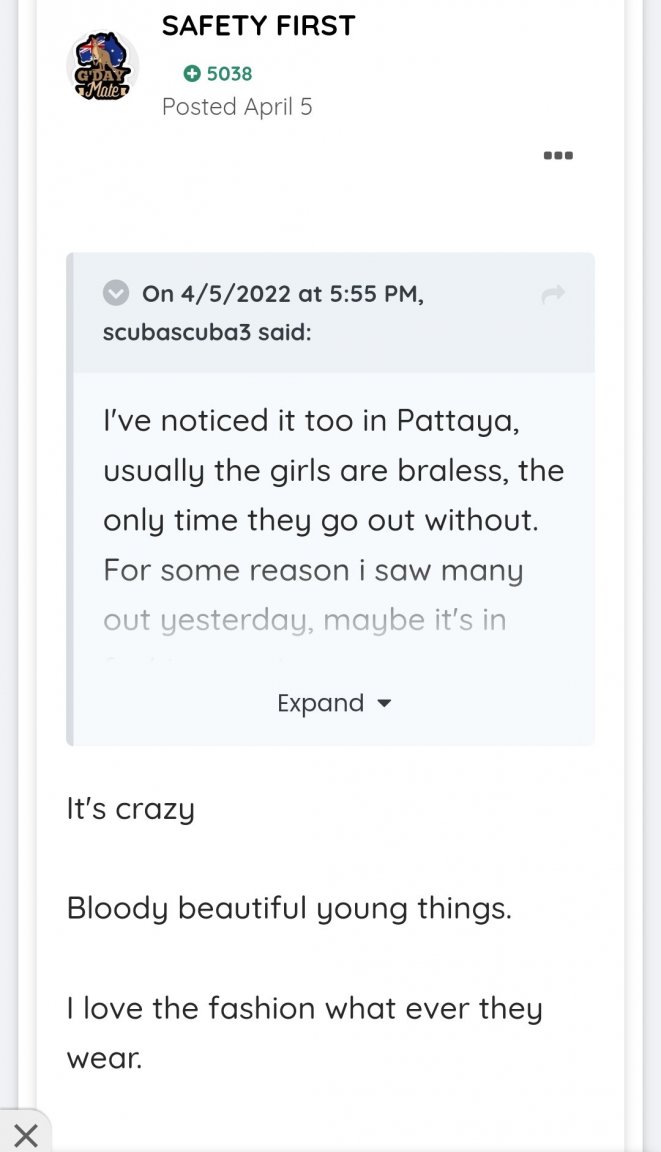View the 5038 reputation score
661x1152 pixels.
[229, 73]
